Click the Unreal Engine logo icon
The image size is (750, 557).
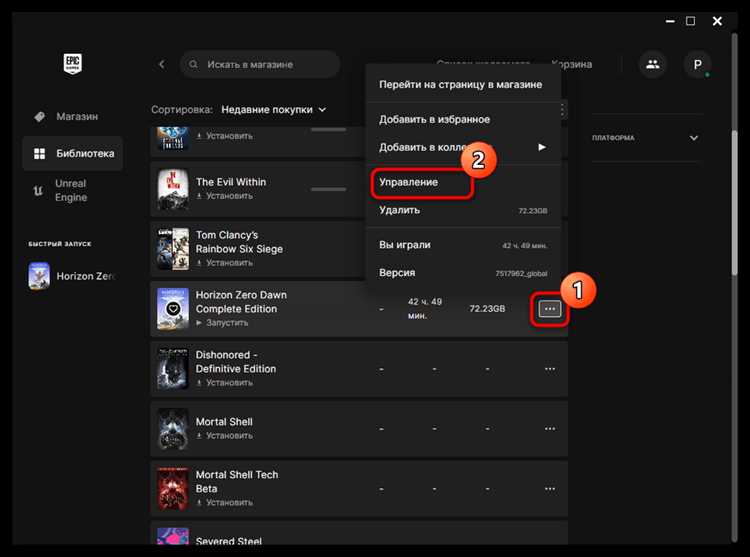point(38,191)
